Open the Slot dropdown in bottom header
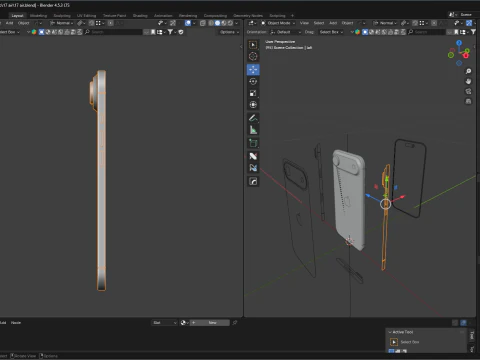Screen dimensions: 480x360 [x=164, y=322]
